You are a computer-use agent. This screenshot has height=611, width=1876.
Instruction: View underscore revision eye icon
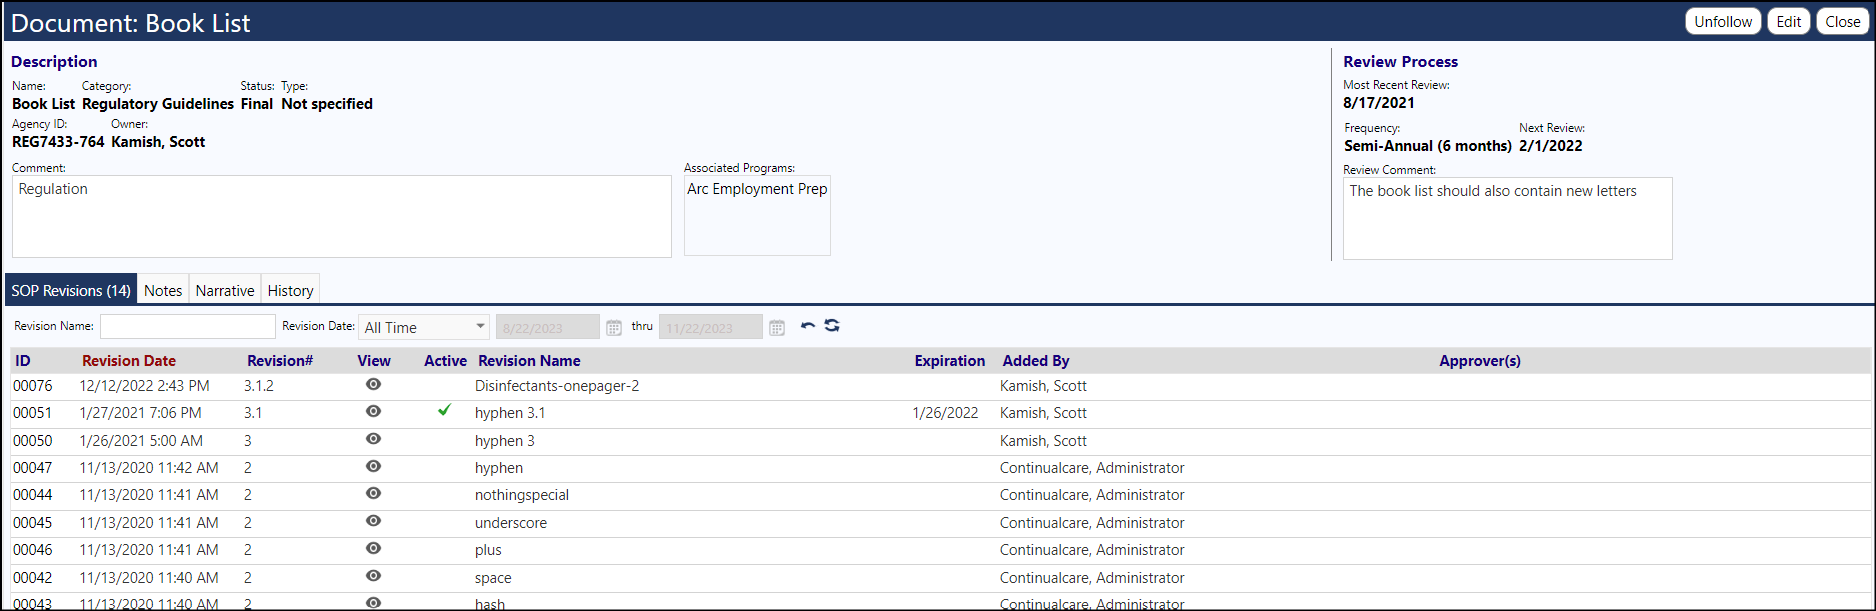373,521
